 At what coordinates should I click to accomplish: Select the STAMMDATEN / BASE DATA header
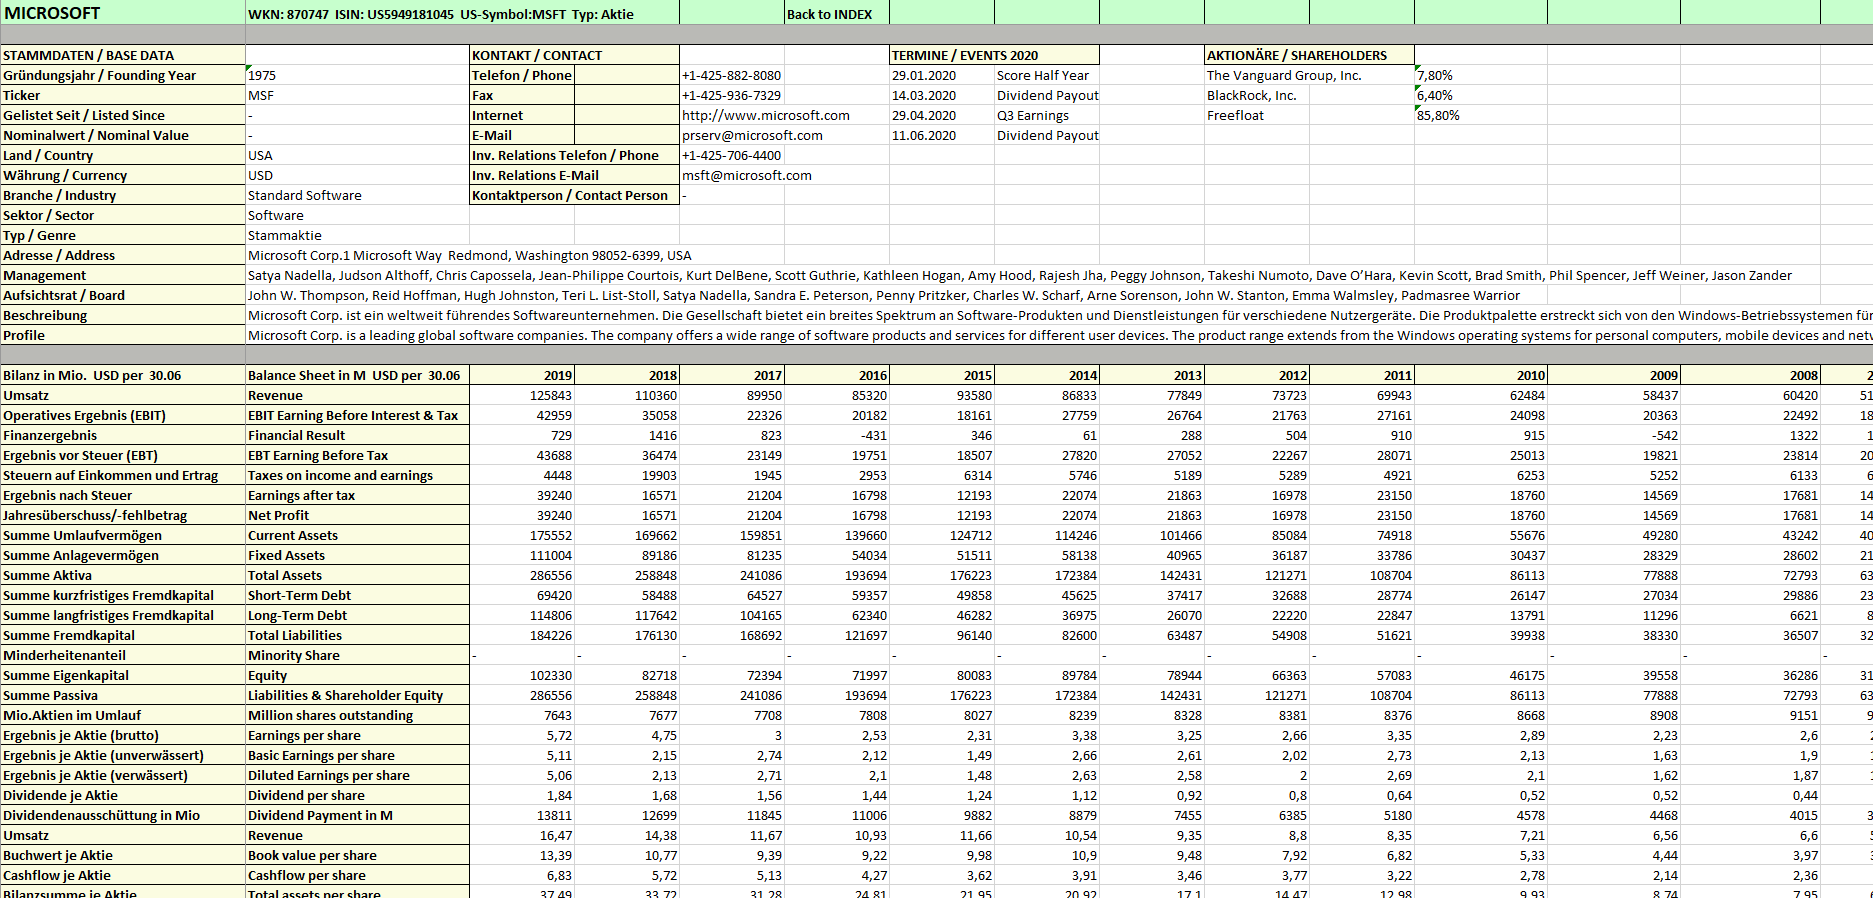click(123, 55)
